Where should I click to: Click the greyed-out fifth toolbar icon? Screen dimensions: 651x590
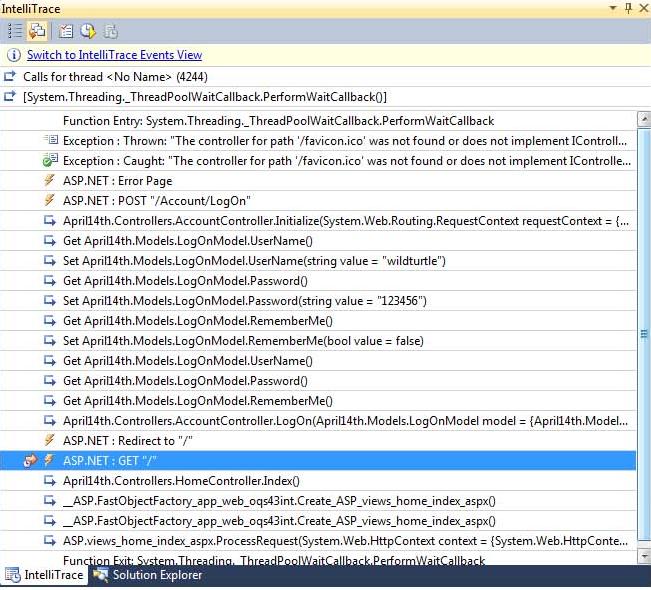[x=110, y=31]
